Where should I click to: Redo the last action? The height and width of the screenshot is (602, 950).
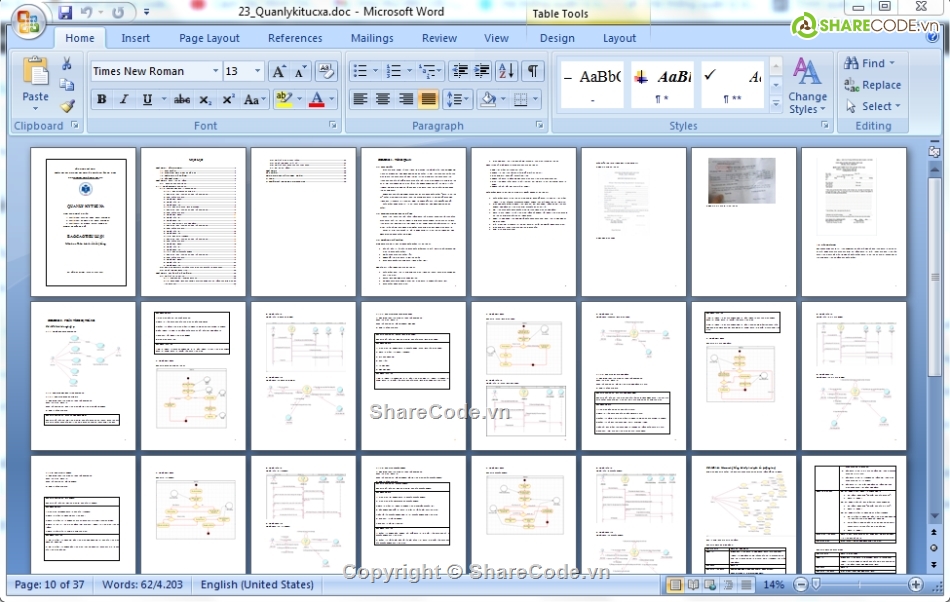[x=119, y=12]
